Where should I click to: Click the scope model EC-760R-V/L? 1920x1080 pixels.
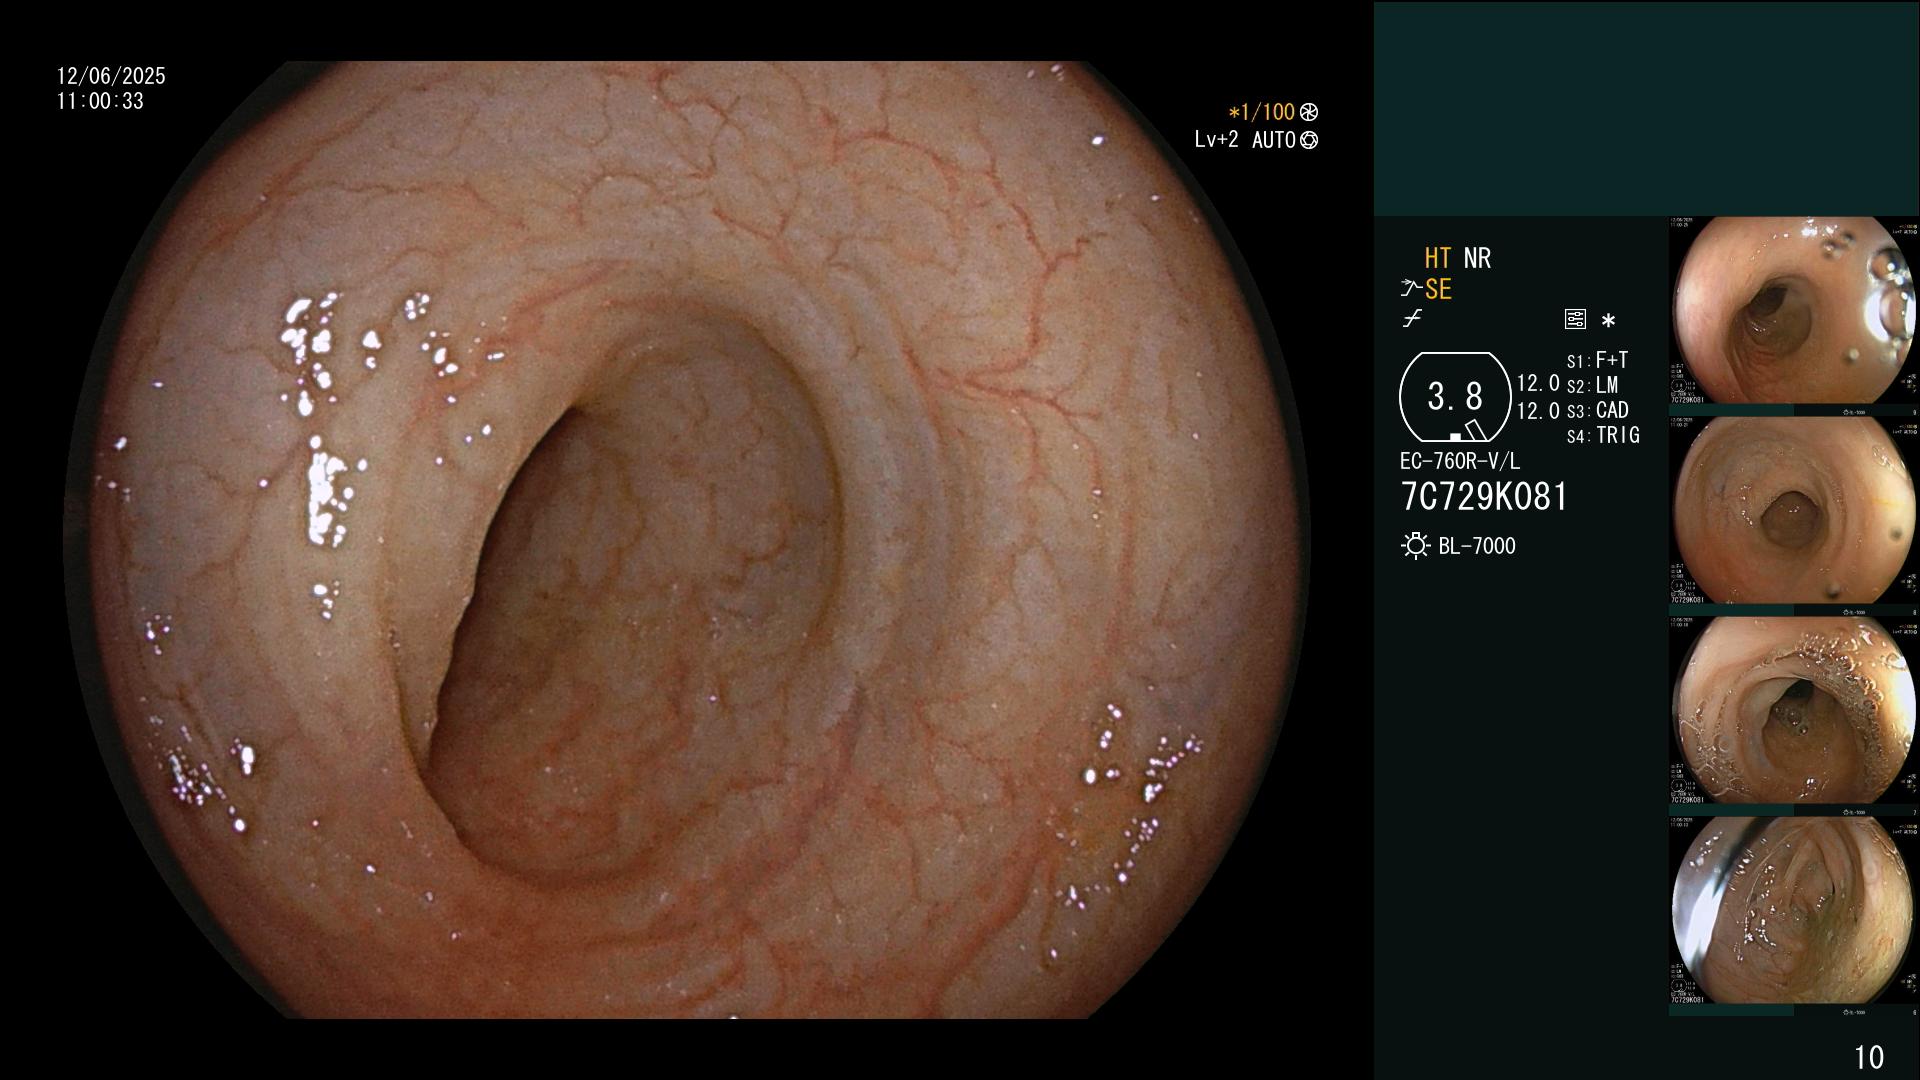[1460, 461]
